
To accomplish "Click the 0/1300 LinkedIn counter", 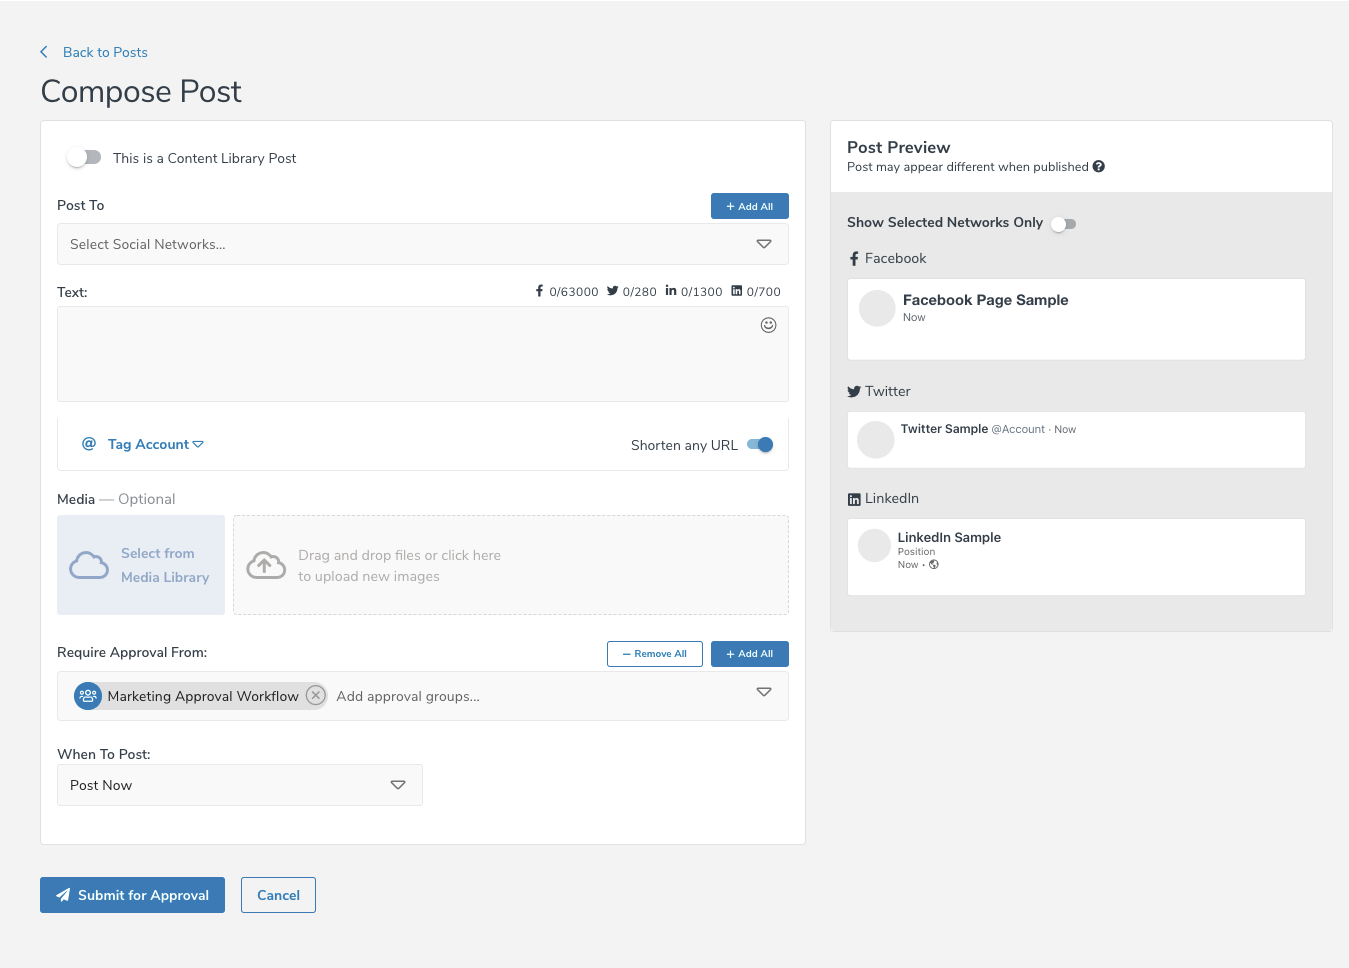I will [x=702, y=292].
